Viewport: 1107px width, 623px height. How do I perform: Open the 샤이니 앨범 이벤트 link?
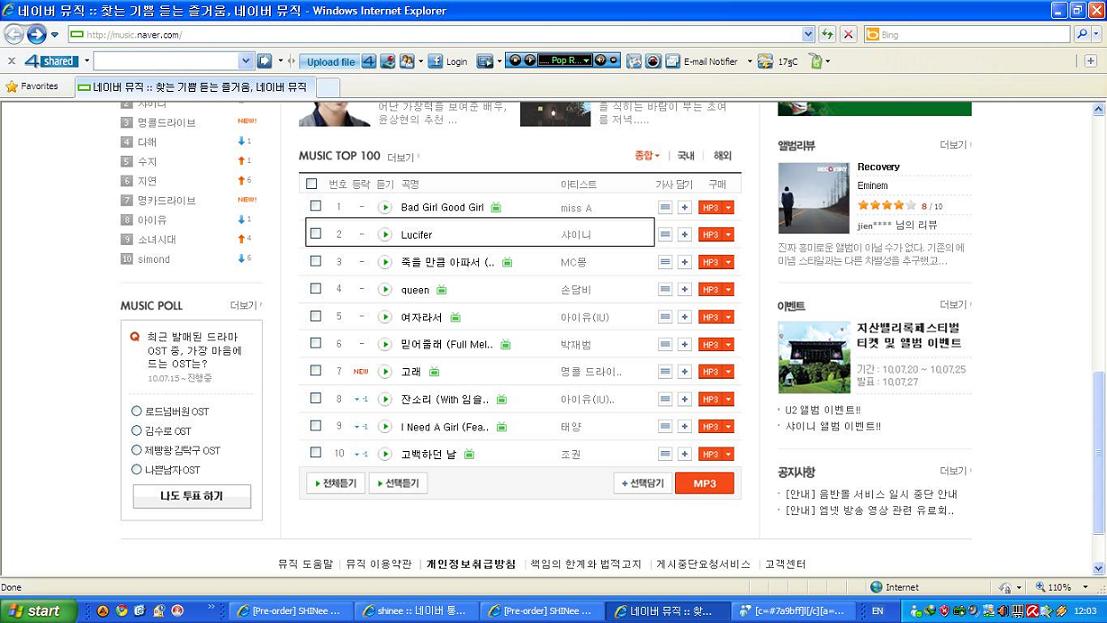click(832, 426)
